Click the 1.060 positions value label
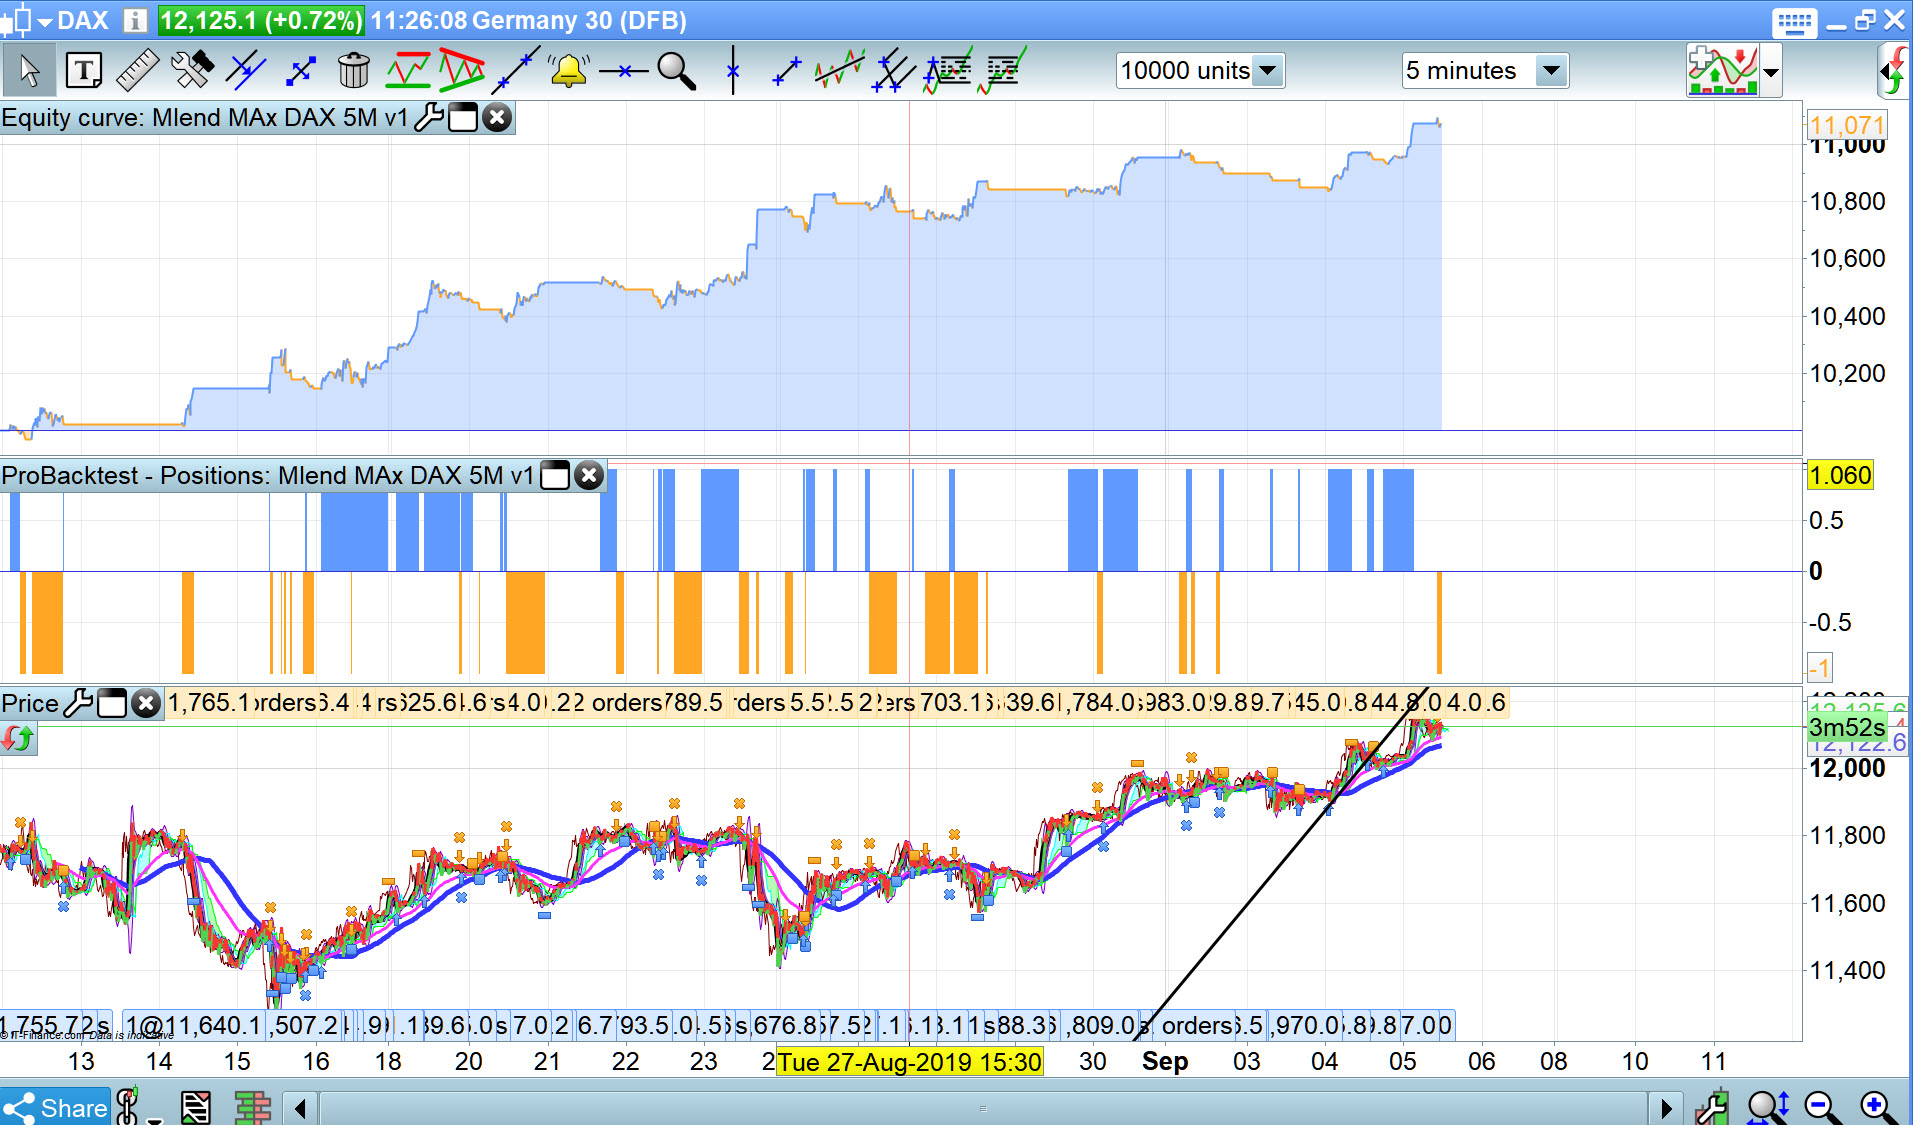Viewport: 1913px width, 1125px height. 1840,476
